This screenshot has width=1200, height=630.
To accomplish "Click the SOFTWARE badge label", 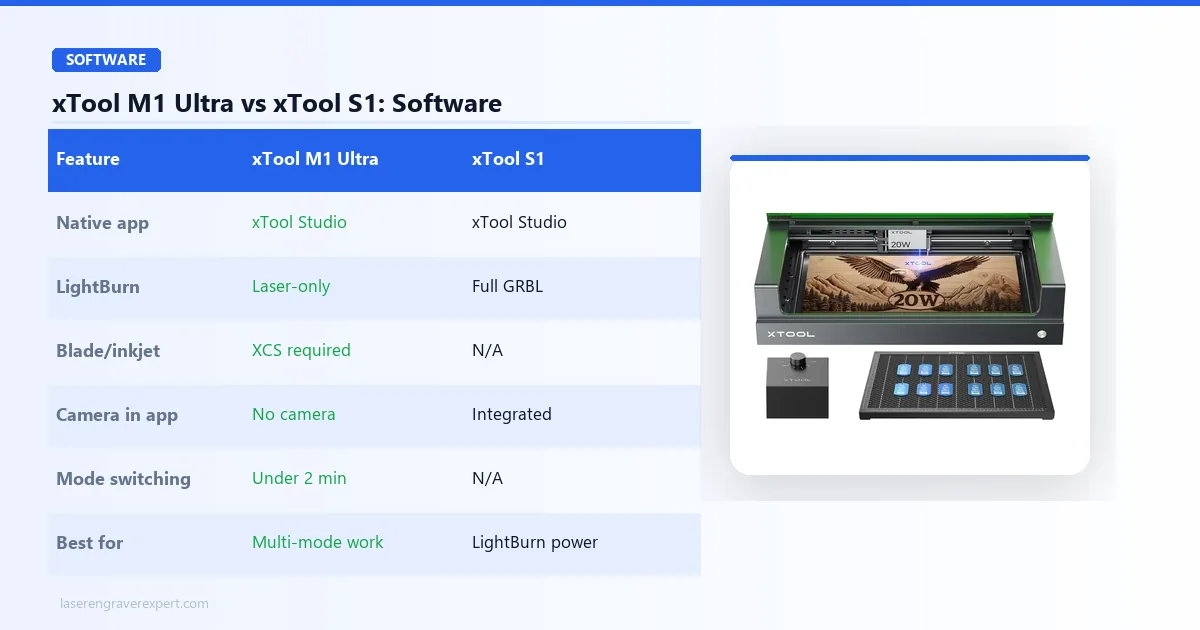I will tap(106, 60).
